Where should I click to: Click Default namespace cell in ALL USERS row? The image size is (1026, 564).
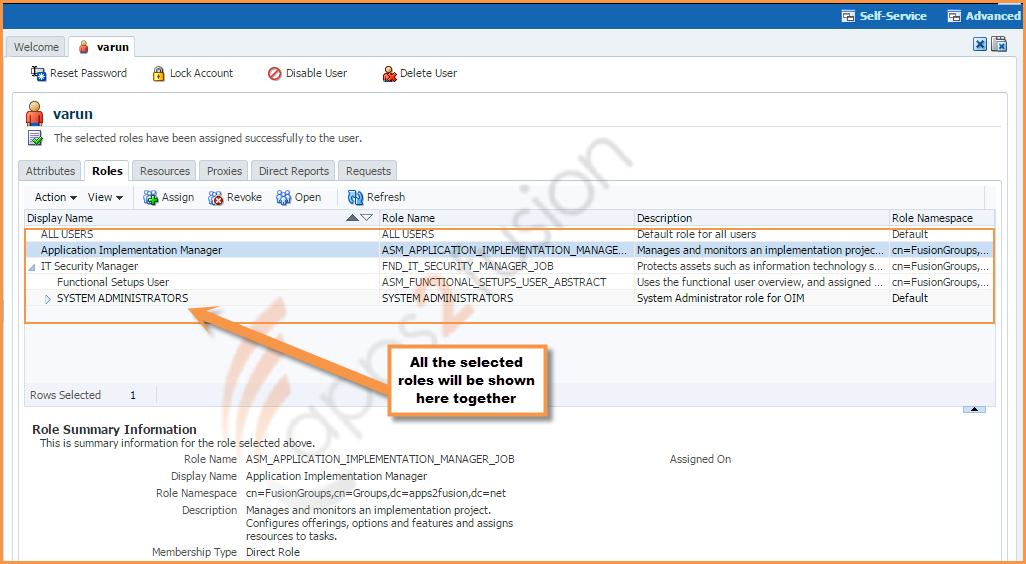tap(910, 234)
